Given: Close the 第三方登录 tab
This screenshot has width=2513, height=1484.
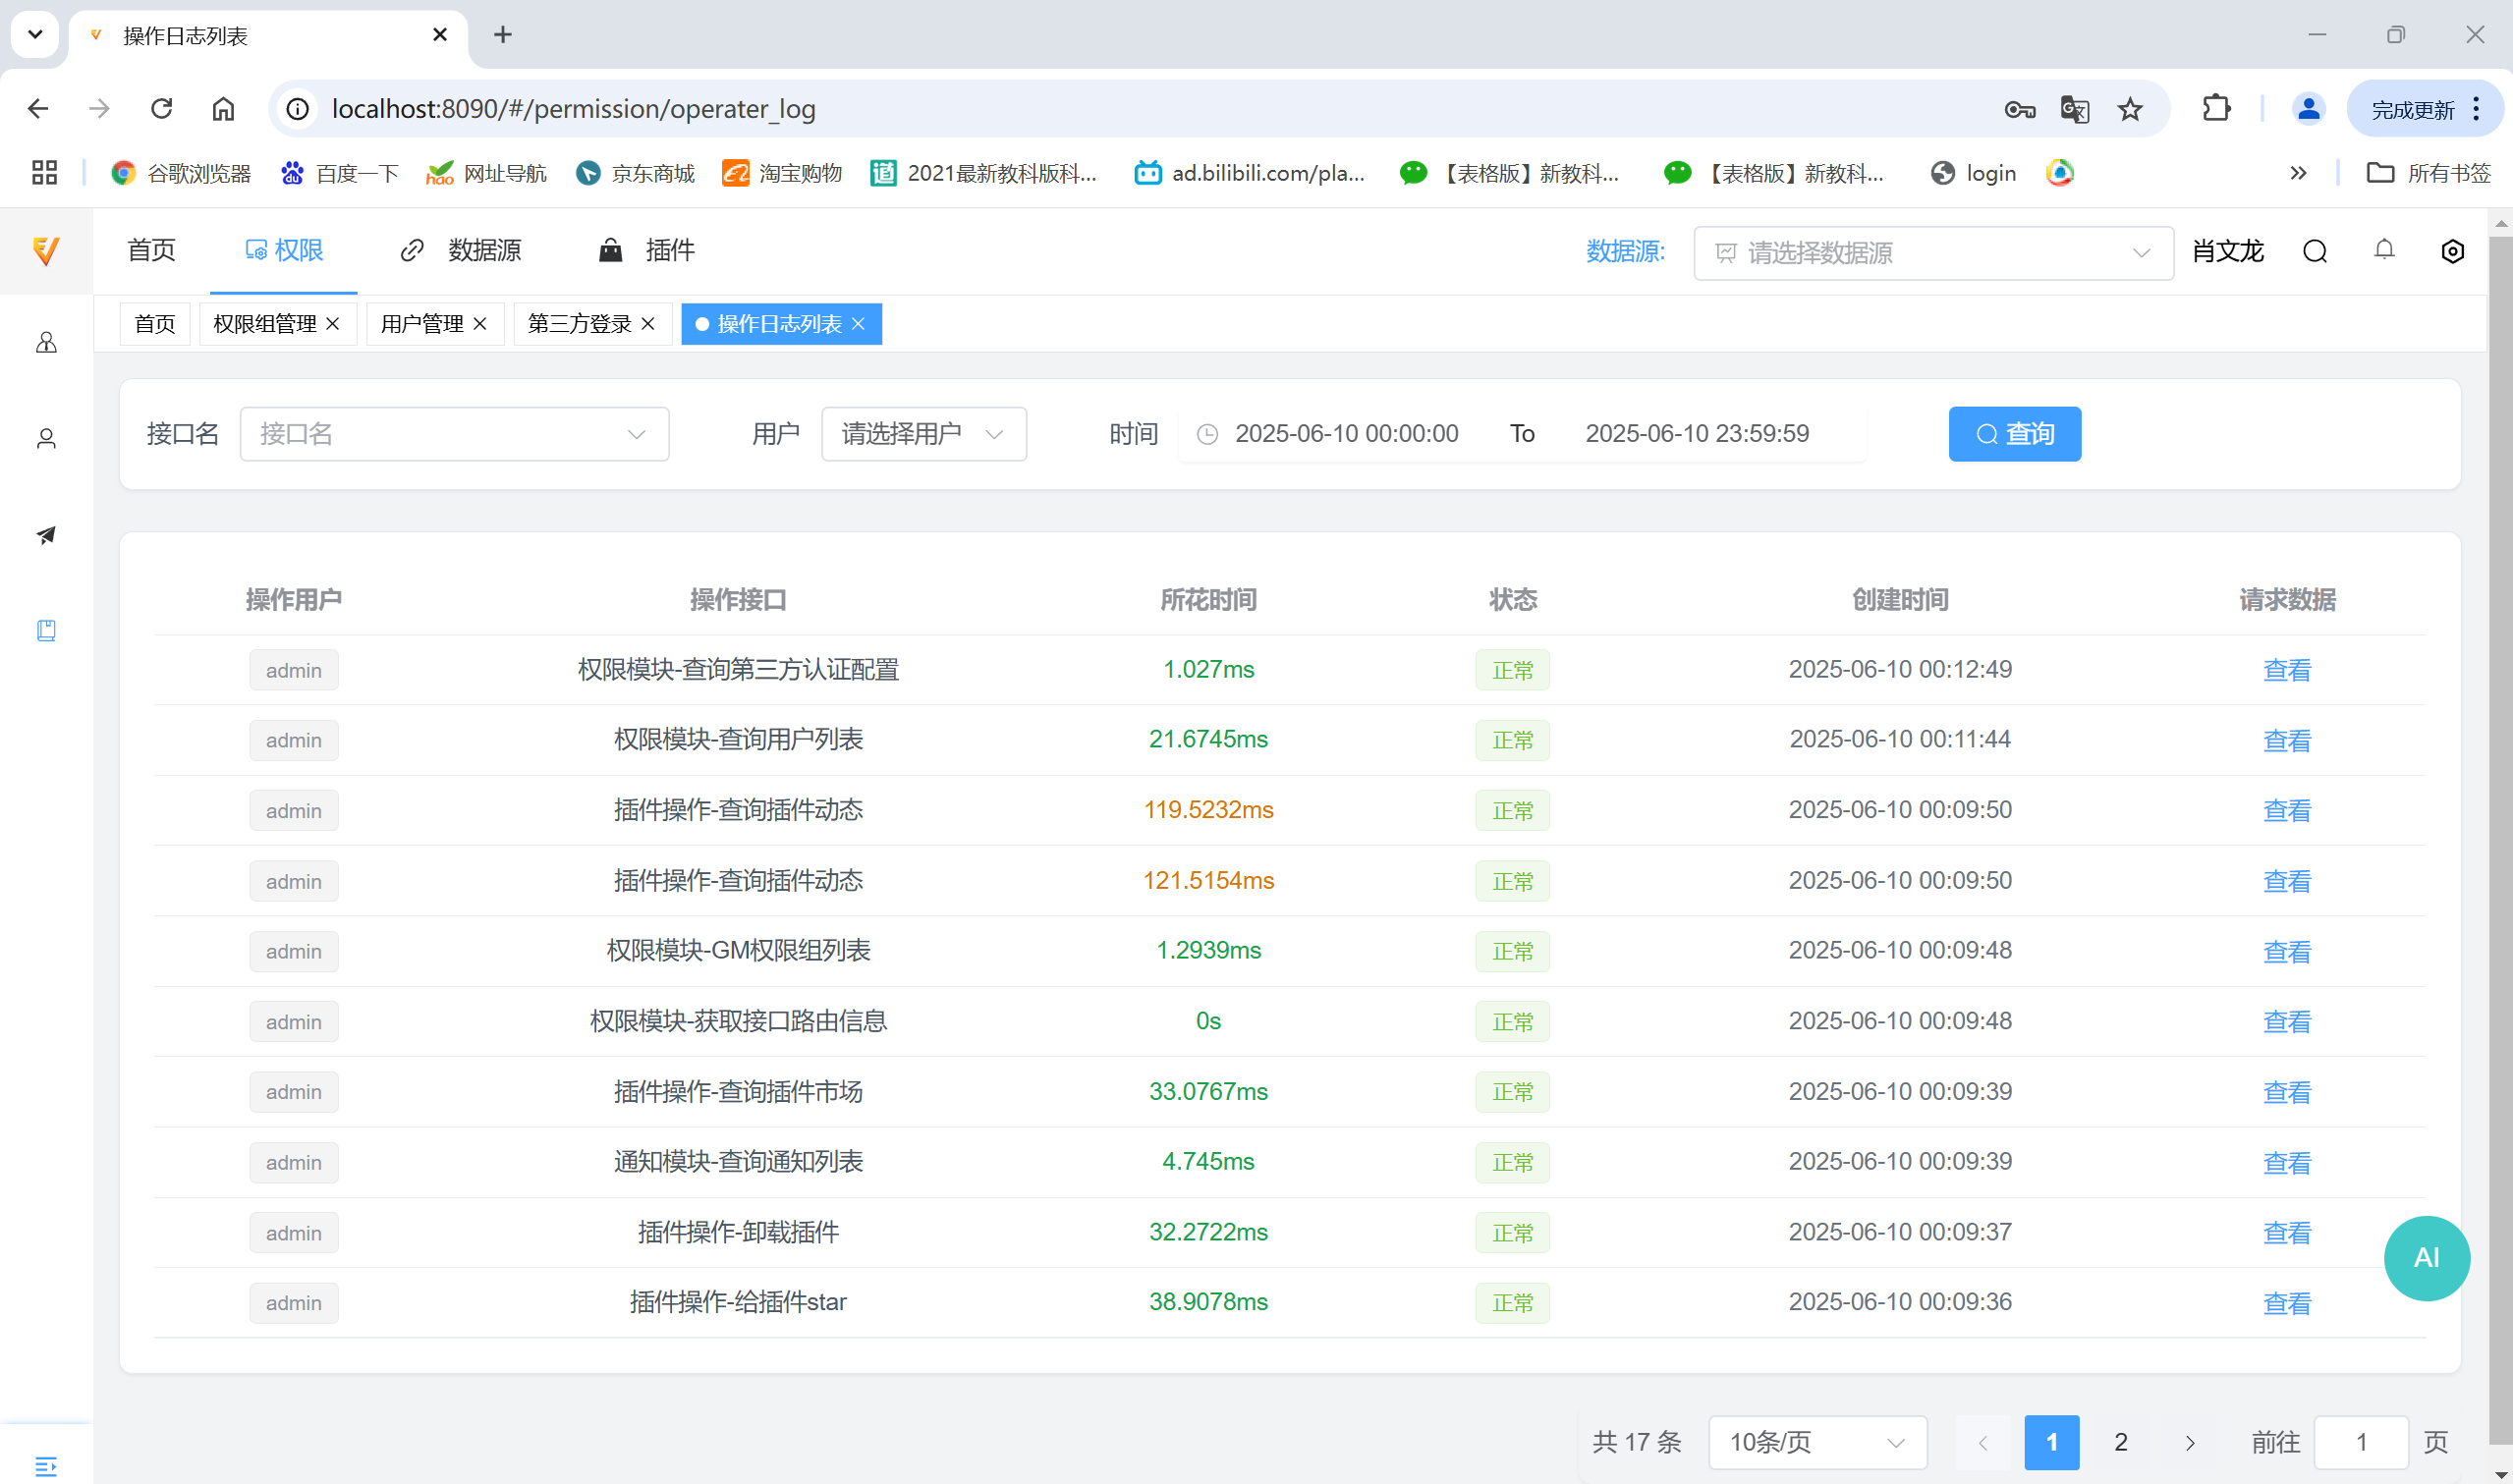Looking at the screenshot, I should click(x=648, y=324).
